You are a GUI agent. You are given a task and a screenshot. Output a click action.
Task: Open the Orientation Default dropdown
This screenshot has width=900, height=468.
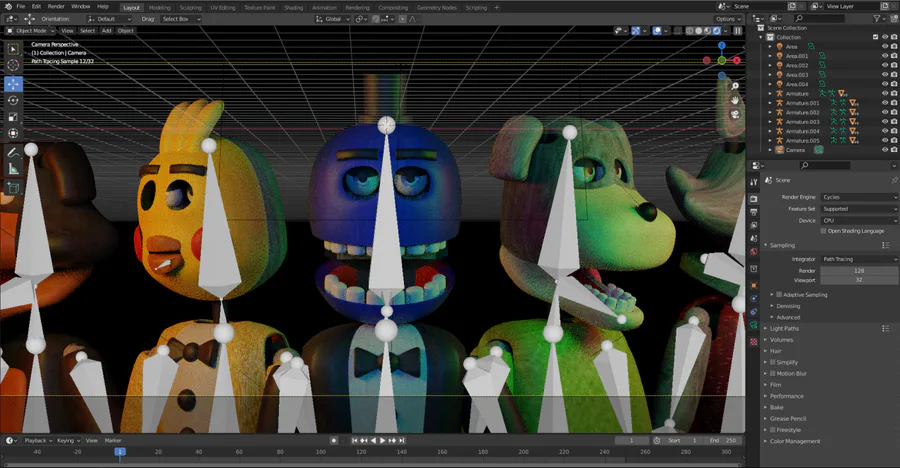tap(110, 19)
